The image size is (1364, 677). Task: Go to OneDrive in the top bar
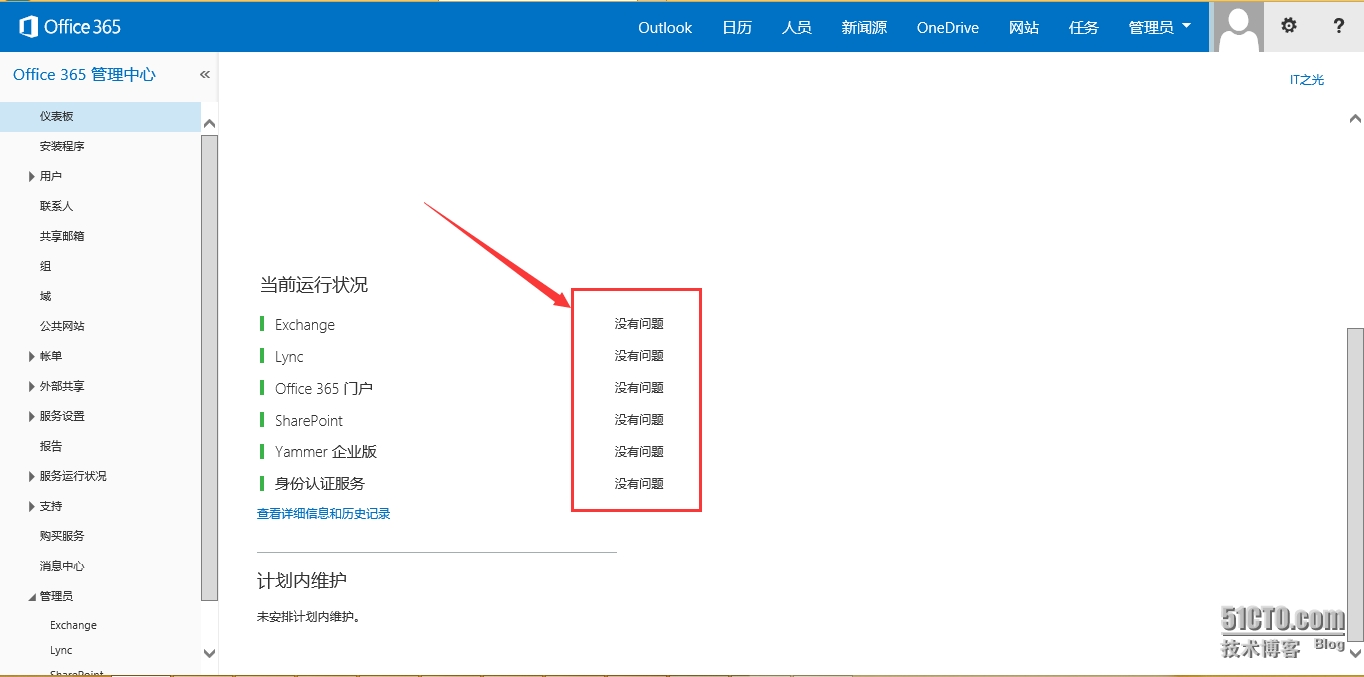tap(947, 27)
